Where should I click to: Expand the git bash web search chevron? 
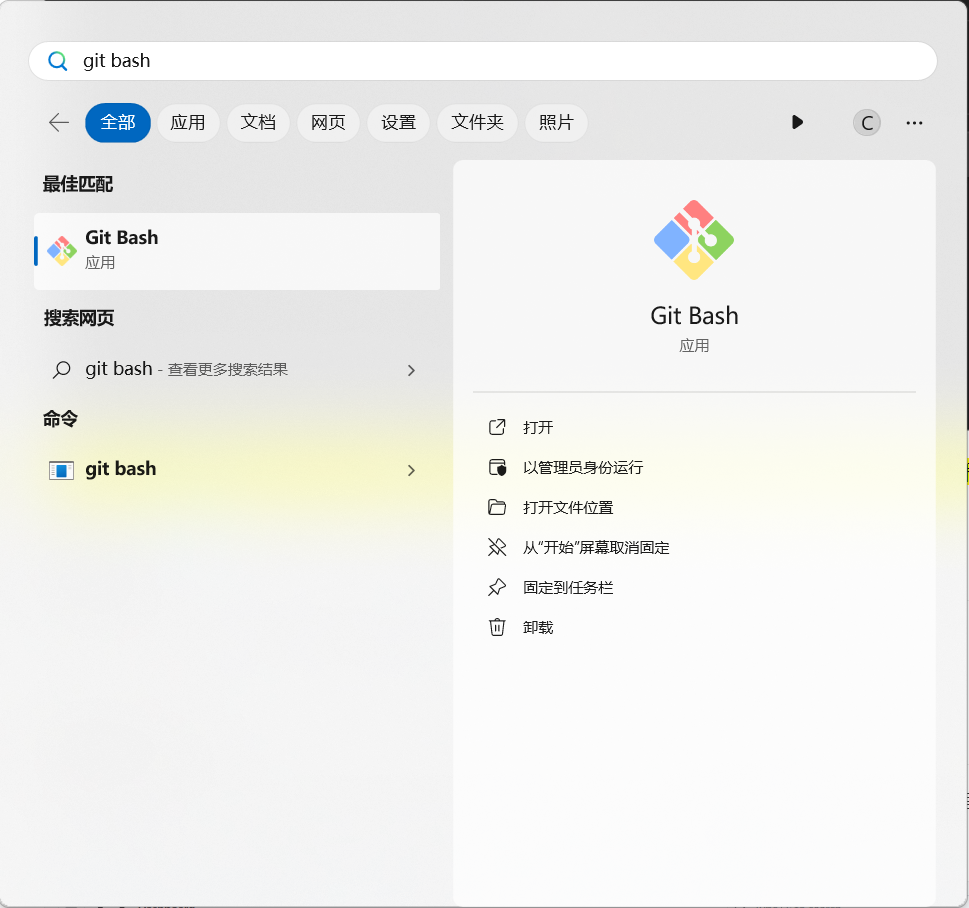click(411, 370)
